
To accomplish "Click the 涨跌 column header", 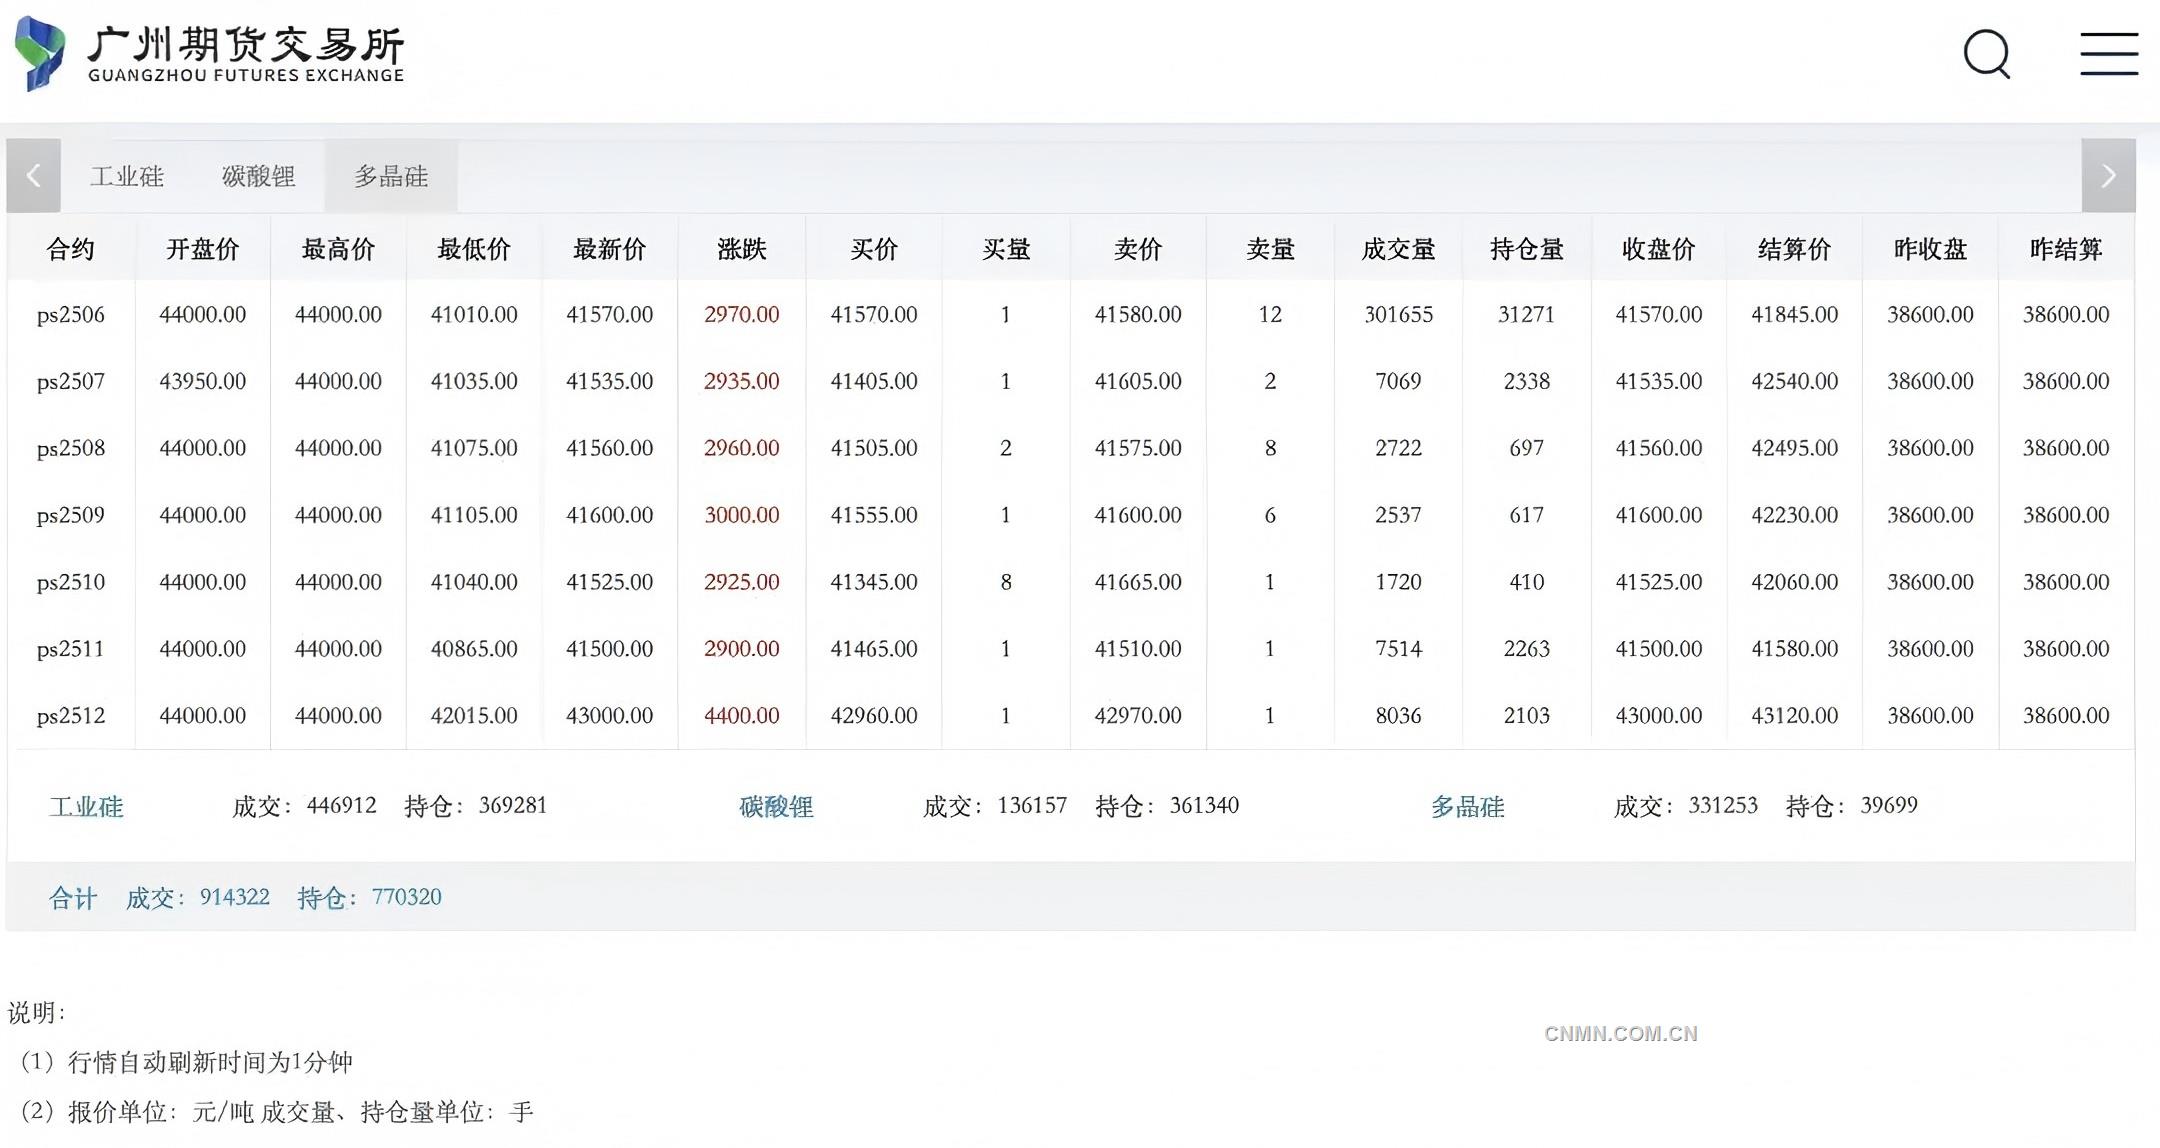I will (x=741, y=249).
